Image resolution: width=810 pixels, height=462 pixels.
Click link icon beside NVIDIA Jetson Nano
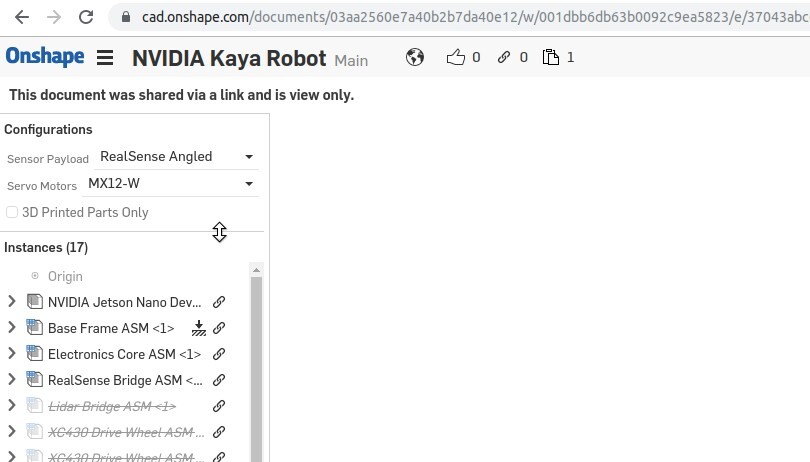coord(220,302)
